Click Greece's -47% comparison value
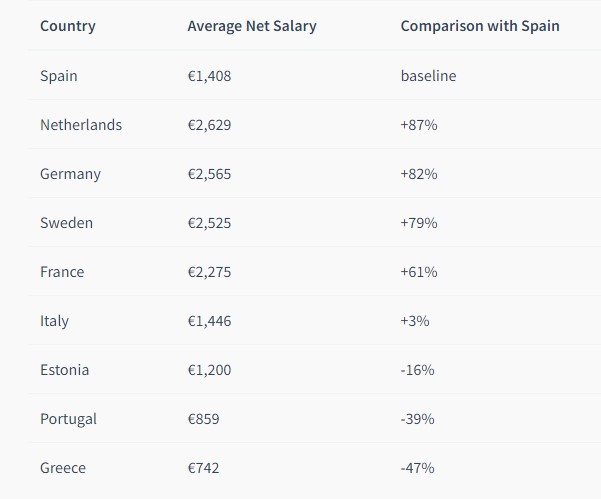 click(x=417, y=468)
